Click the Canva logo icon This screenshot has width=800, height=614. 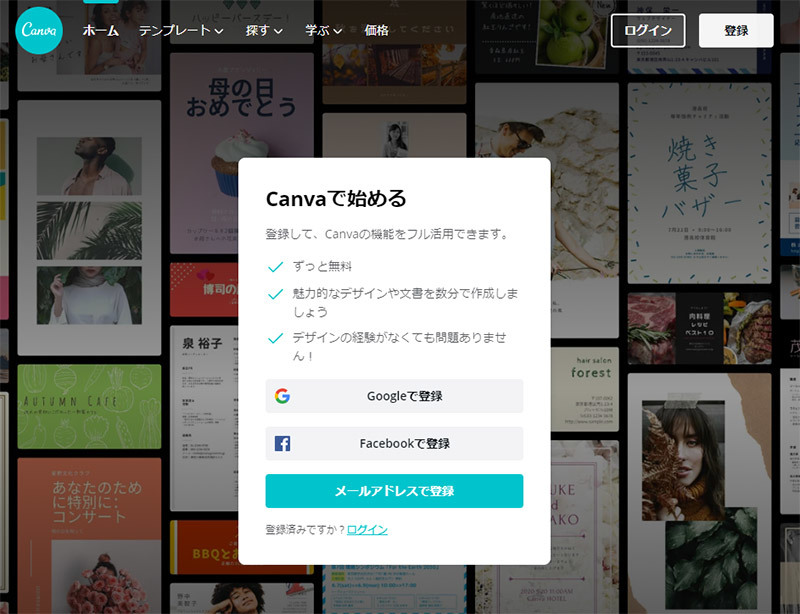[x=39, y=31]
